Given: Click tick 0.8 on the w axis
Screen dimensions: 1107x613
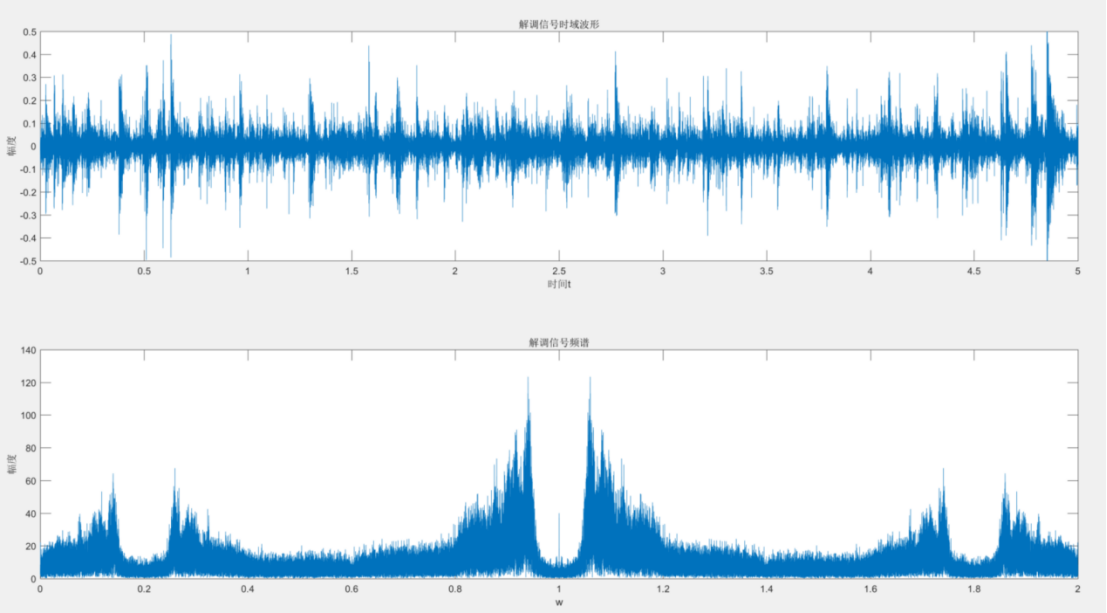Looking at the screenshot, I should (x=455, y=589).
